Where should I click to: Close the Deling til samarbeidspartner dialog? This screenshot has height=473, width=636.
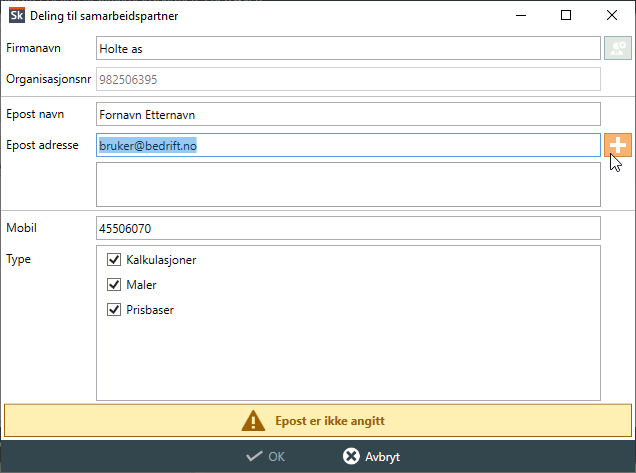coord(612,15)
